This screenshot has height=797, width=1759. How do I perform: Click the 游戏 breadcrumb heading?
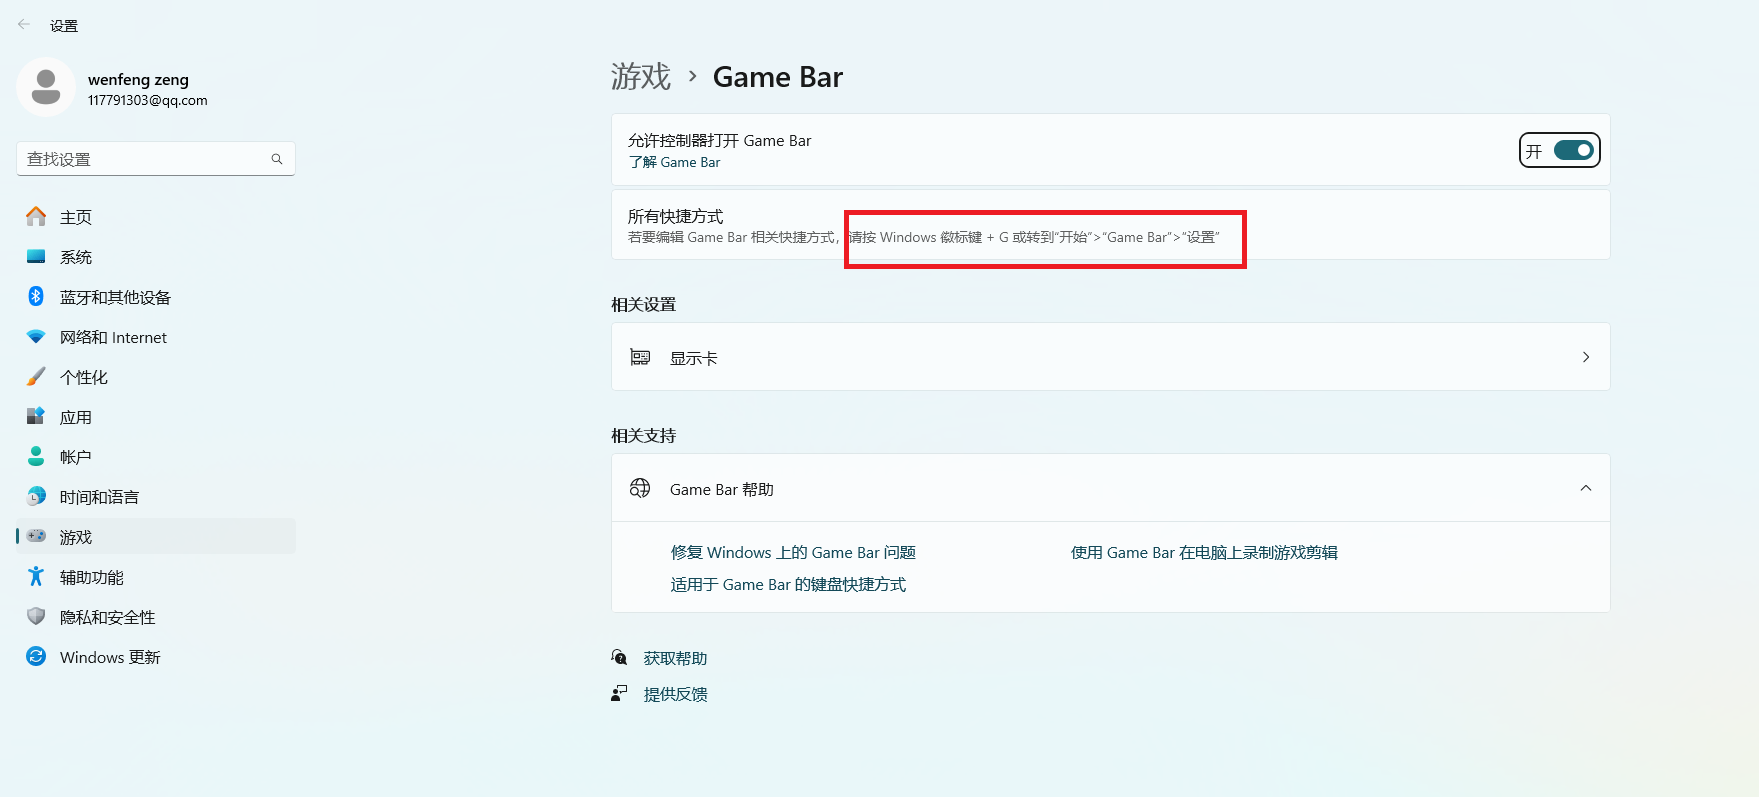pyautogui.click(x=641, y=76)
